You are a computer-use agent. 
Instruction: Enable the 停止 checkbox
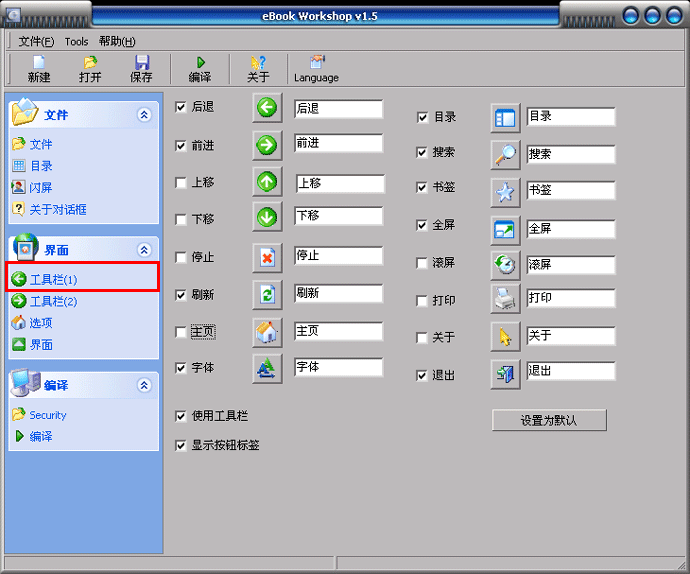181,258
